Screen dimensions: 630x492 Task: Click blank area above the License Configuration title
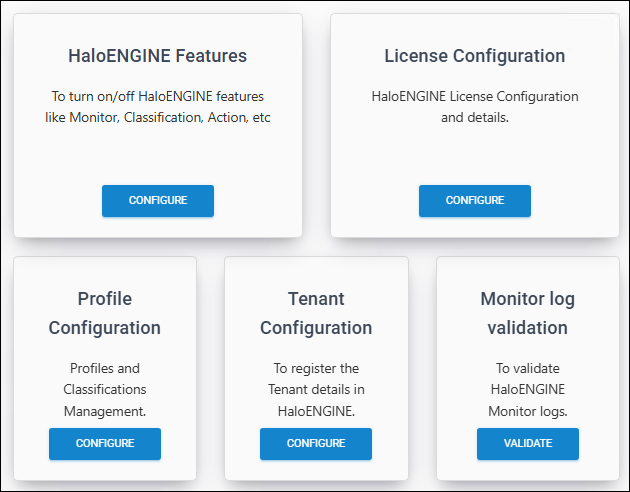coord(474,27)
